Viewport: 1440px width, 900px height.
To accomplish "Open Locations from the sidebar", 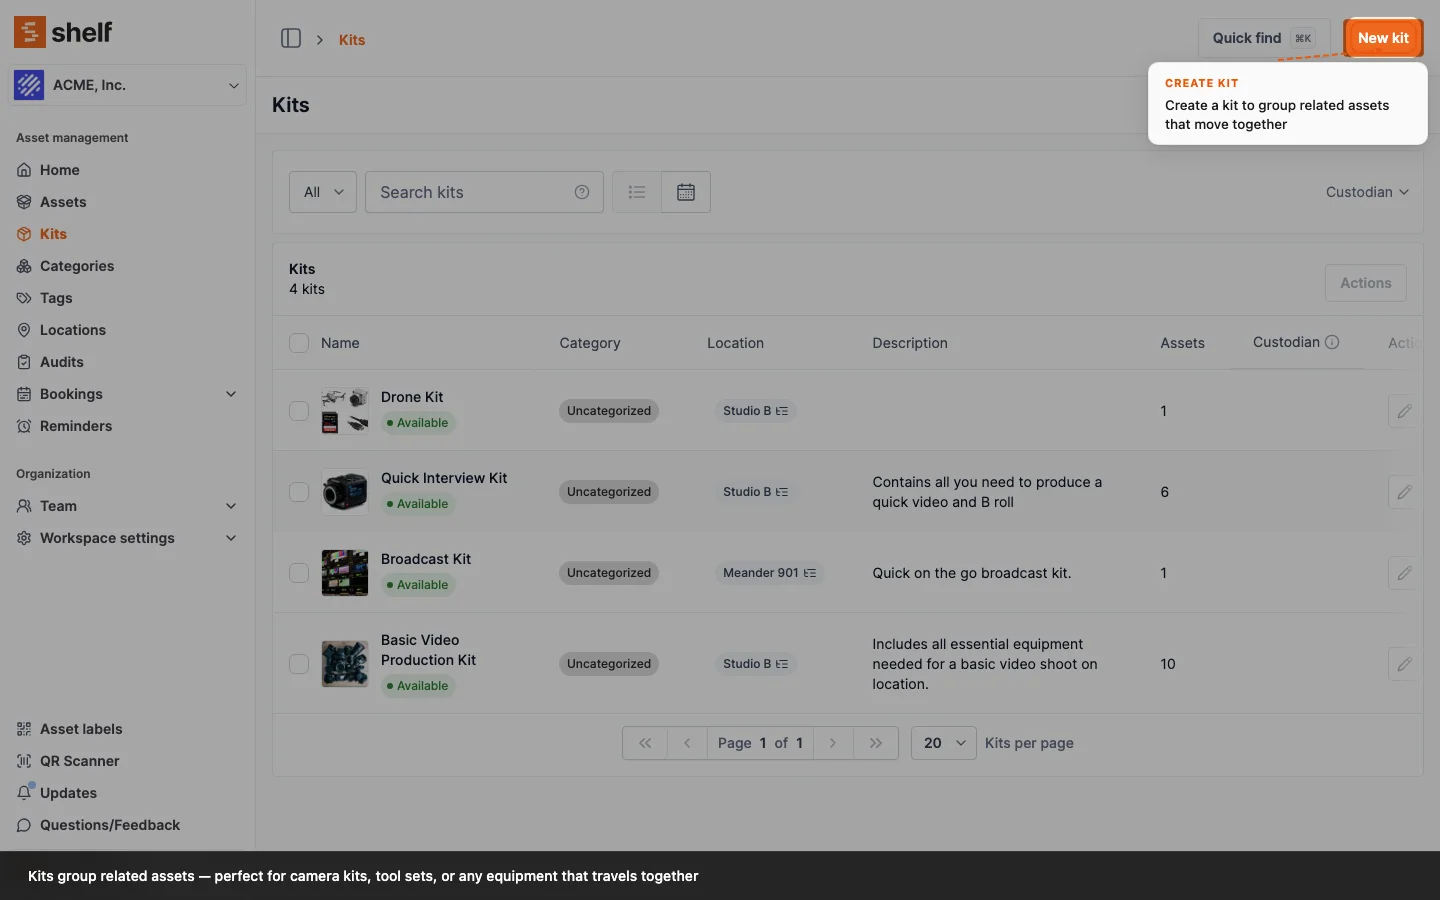I will pyautogui.click(x=72, y=330).
